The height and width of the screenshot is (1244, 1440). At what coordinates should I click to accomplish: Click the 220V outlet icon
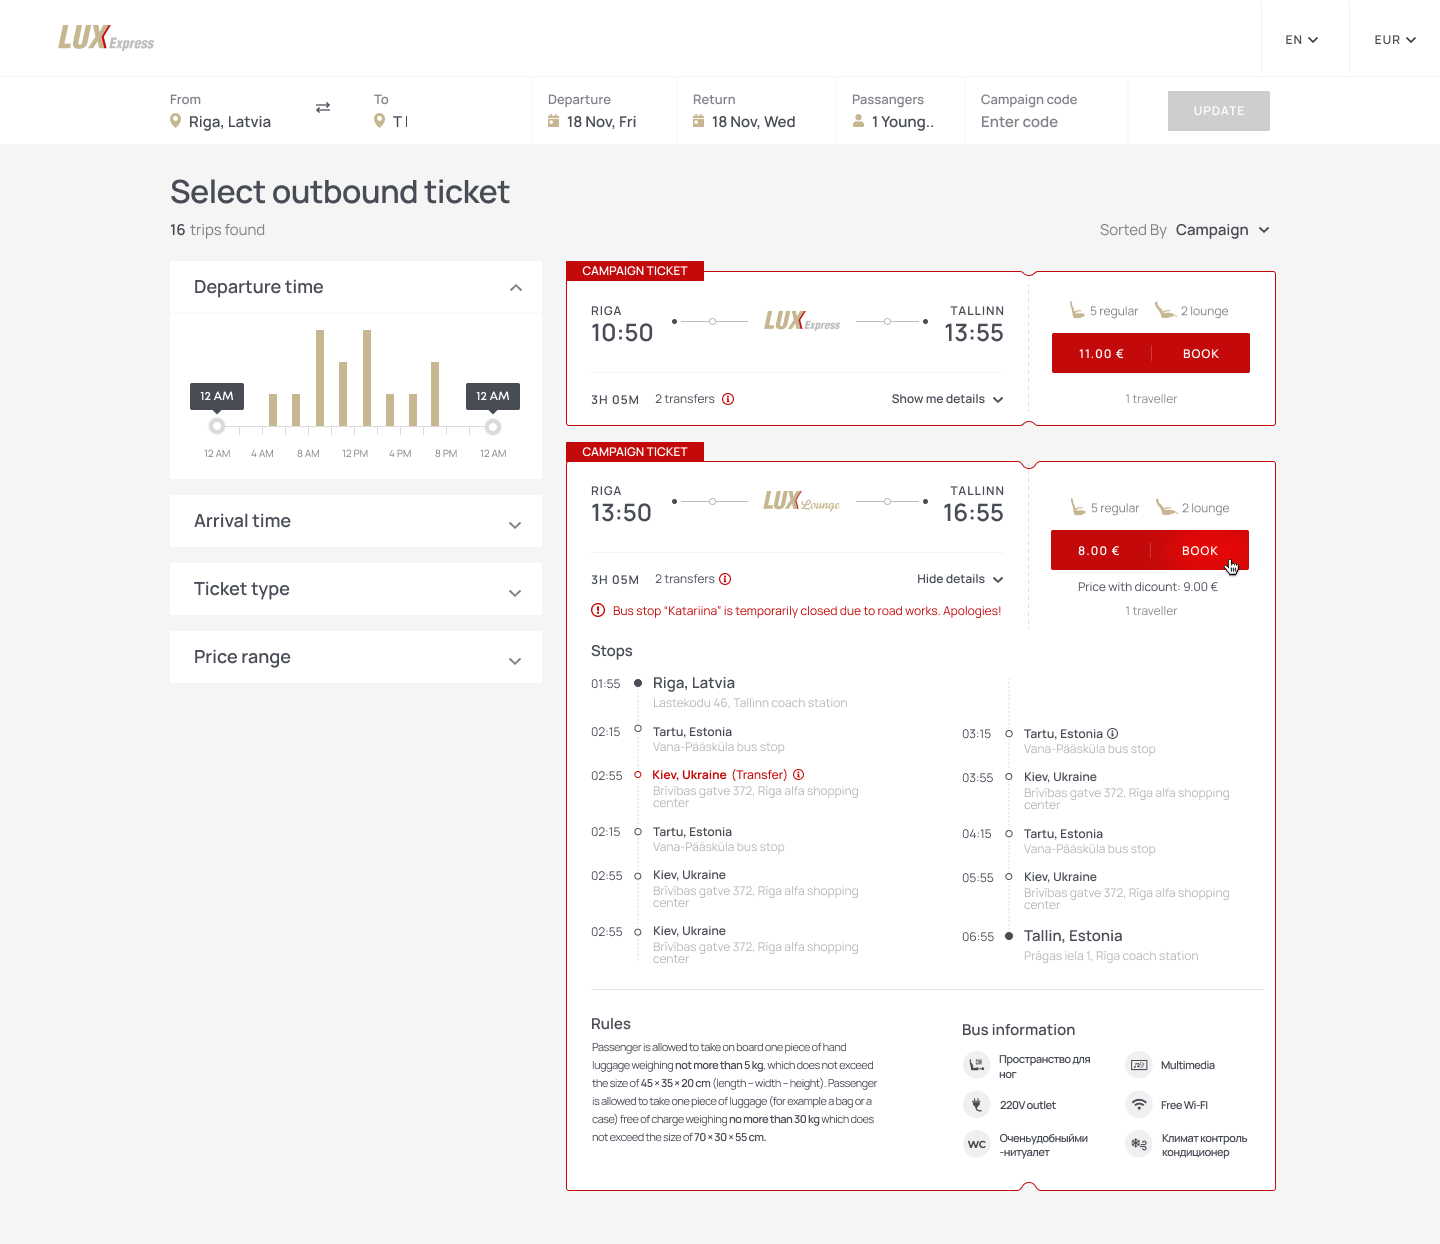pos(976,1104)
